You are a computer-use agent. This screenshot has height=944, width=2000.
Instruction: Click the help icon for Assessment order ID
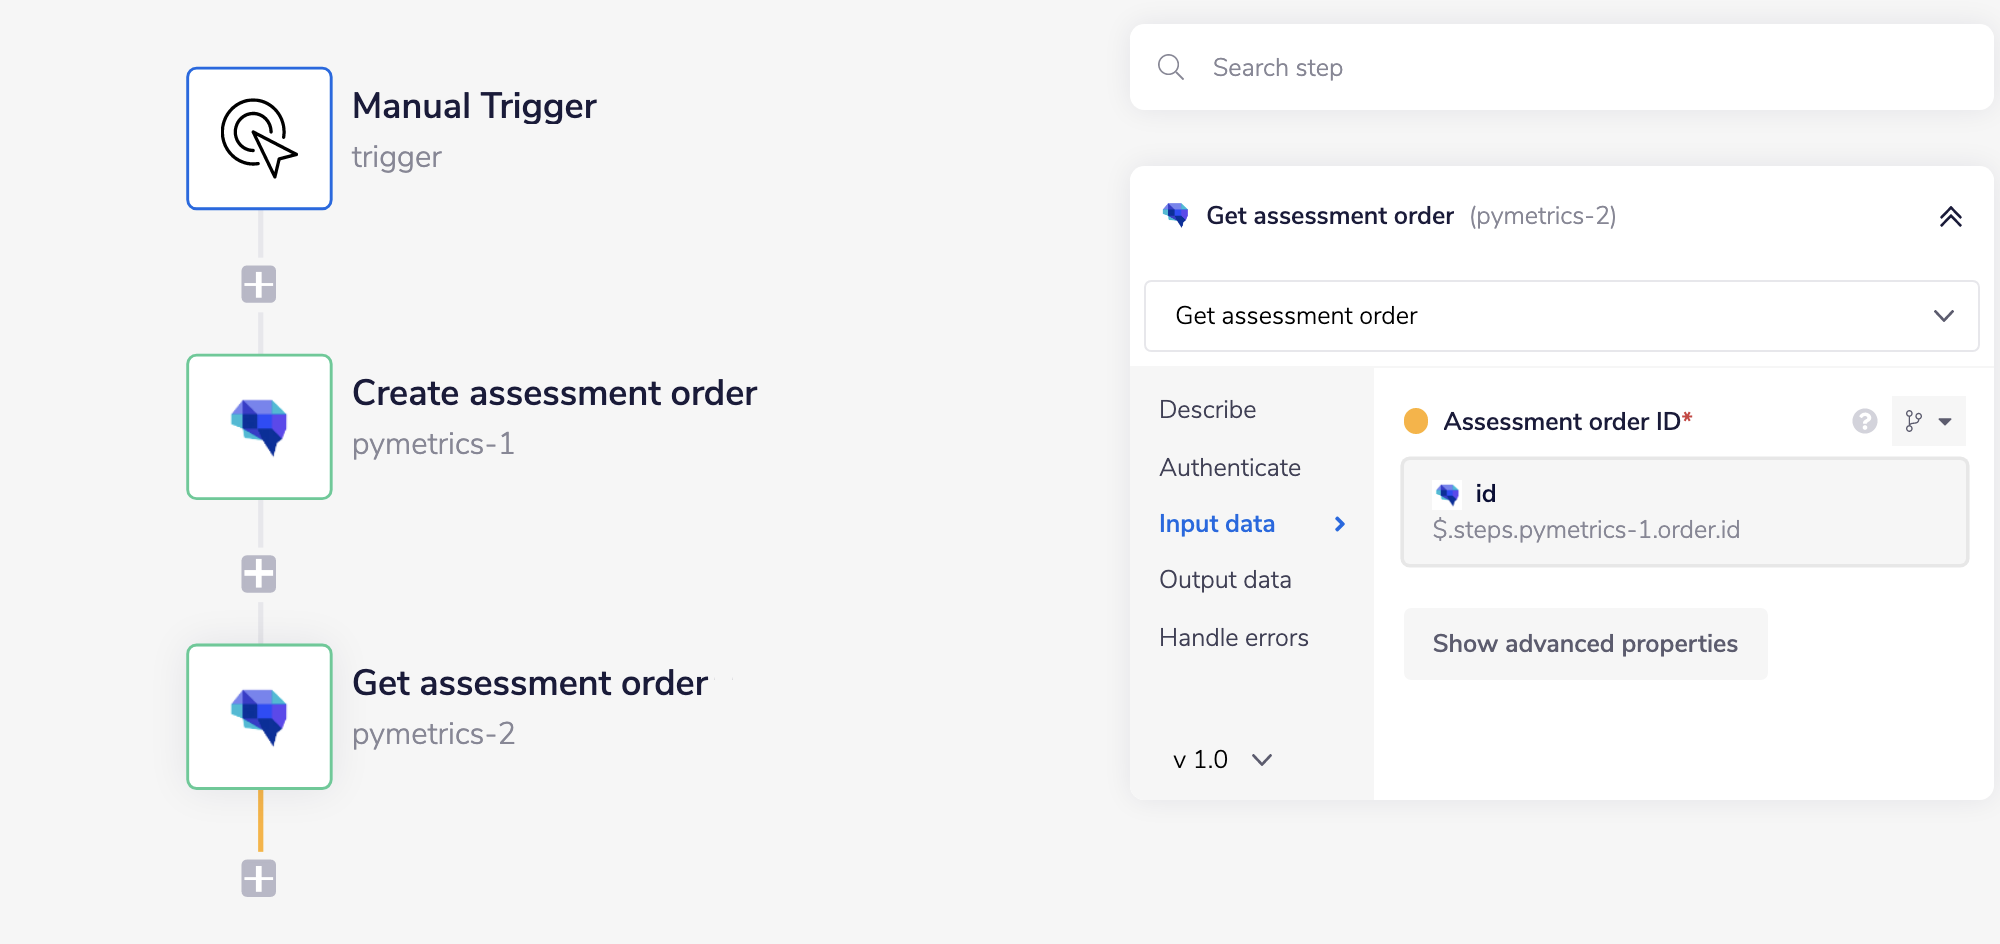point(1864,421)
